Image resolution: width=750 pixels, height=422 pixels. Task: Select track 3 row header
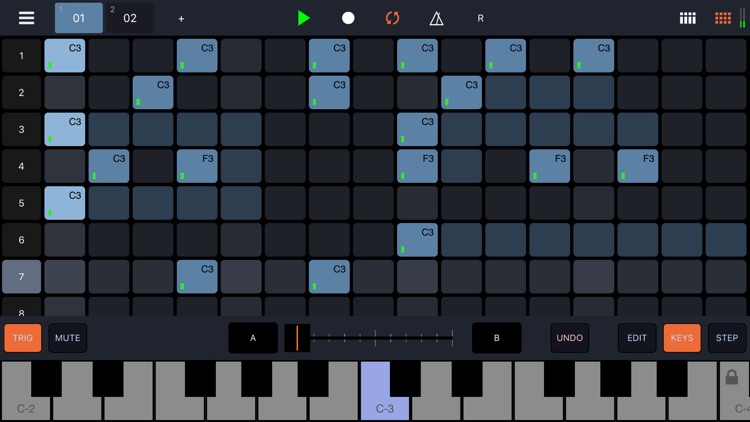21,130
